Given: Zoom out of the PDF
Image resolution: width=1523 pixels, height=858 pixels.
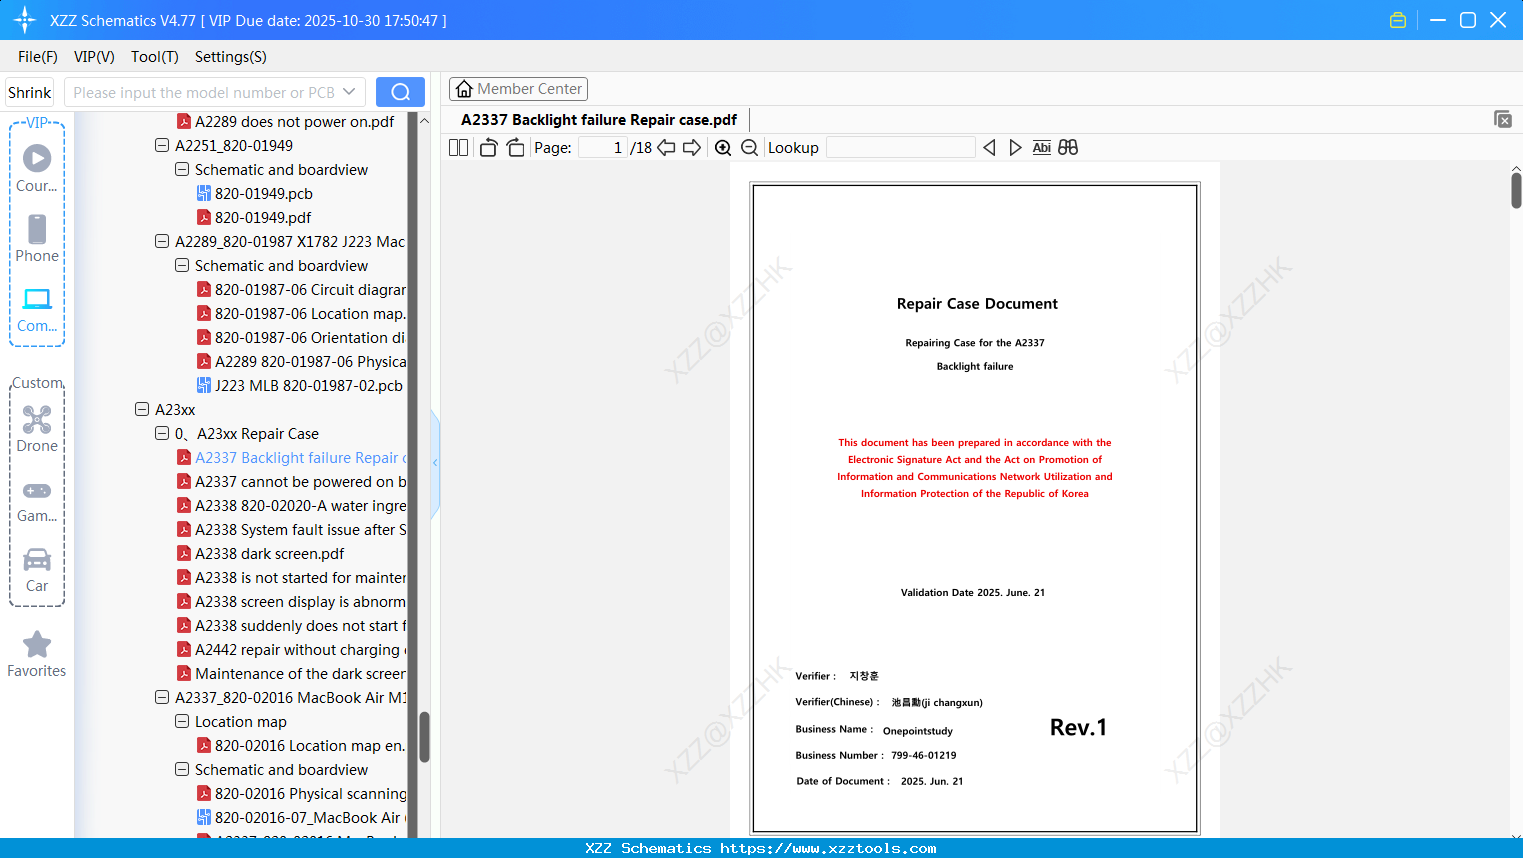Looking at the screenshot, I should [x=749, y=148].
